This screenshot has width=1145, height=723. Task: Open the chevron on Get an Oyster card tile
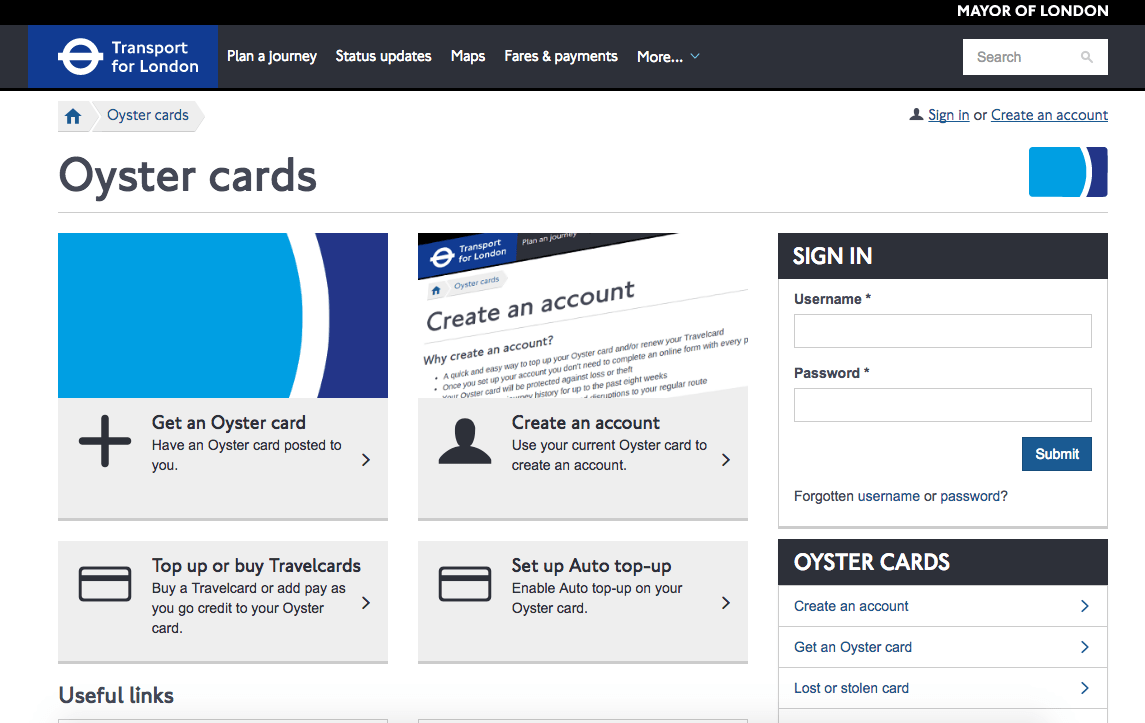366,459
